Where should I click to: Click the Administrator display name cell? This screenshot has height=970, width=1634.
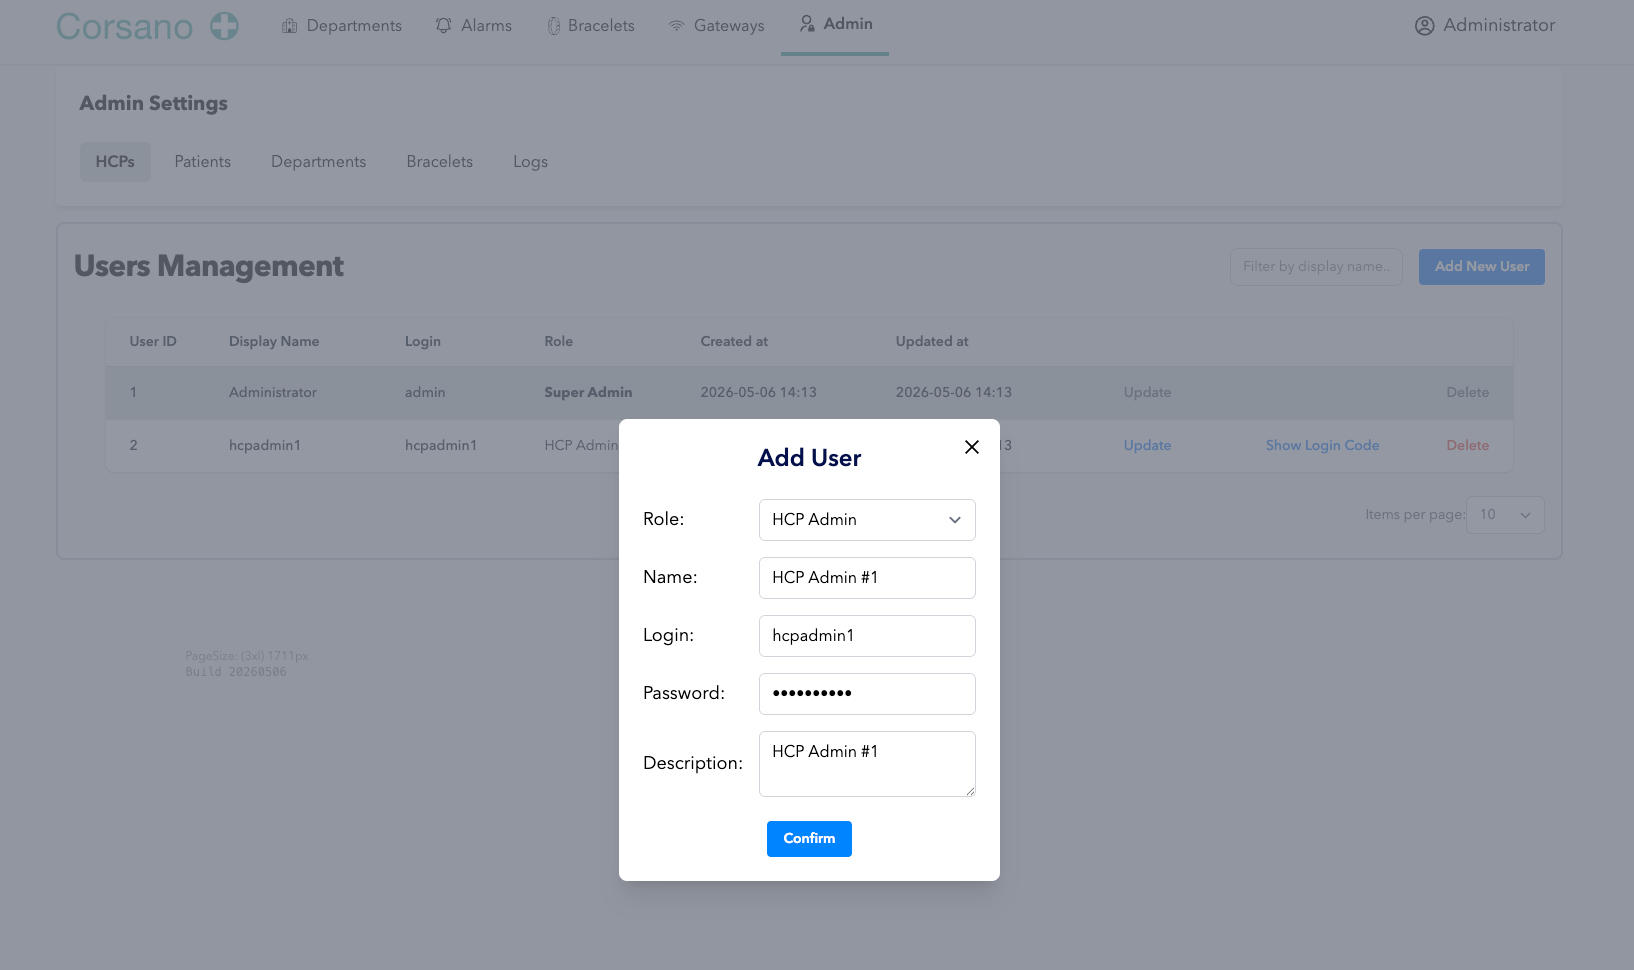pyautogui.click(x=273, y=393)
